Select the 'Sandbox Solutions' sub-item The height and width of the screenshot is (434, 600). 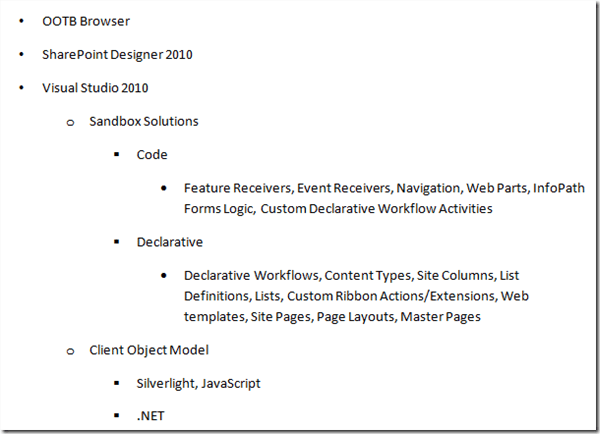pos(143,121)
